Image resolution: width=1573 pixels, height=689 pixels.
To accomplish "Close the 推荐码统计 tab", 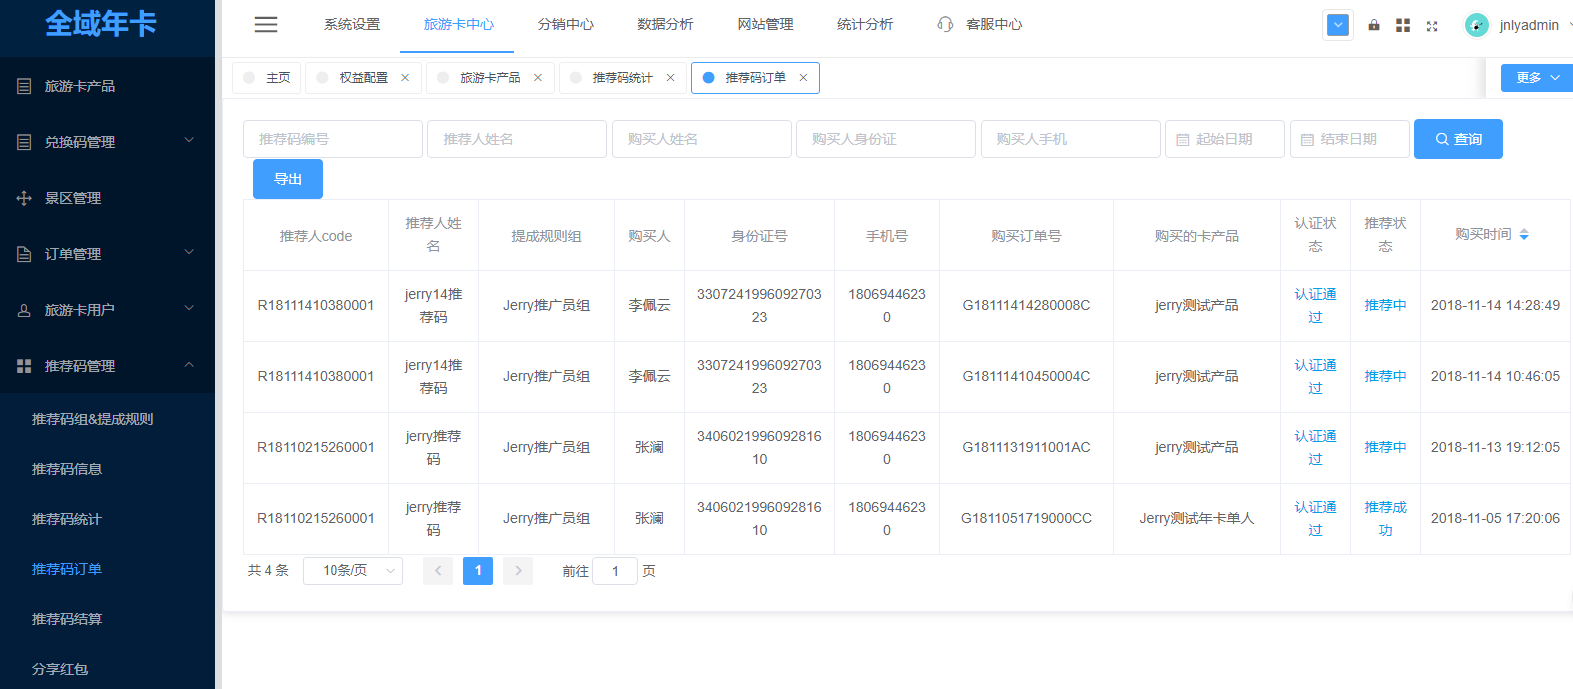I will [670, 78].
